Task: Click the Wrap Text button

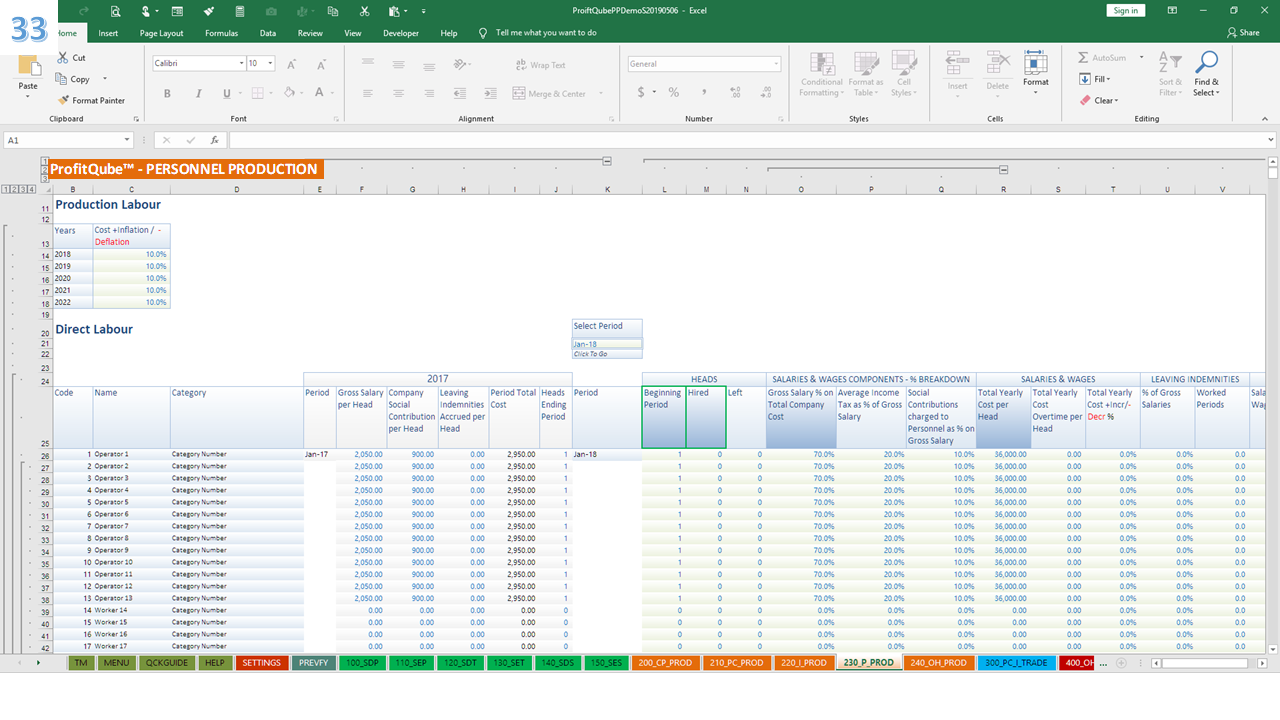Action: point(540,65)
